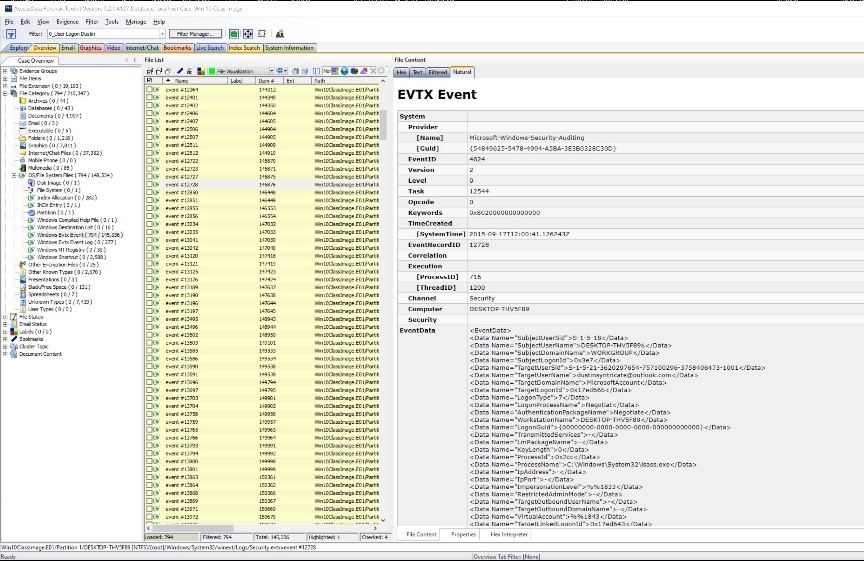864x561 pixels.
Task: Click the uncheck-all icon in File List toolbar
Action: (159, 71)
